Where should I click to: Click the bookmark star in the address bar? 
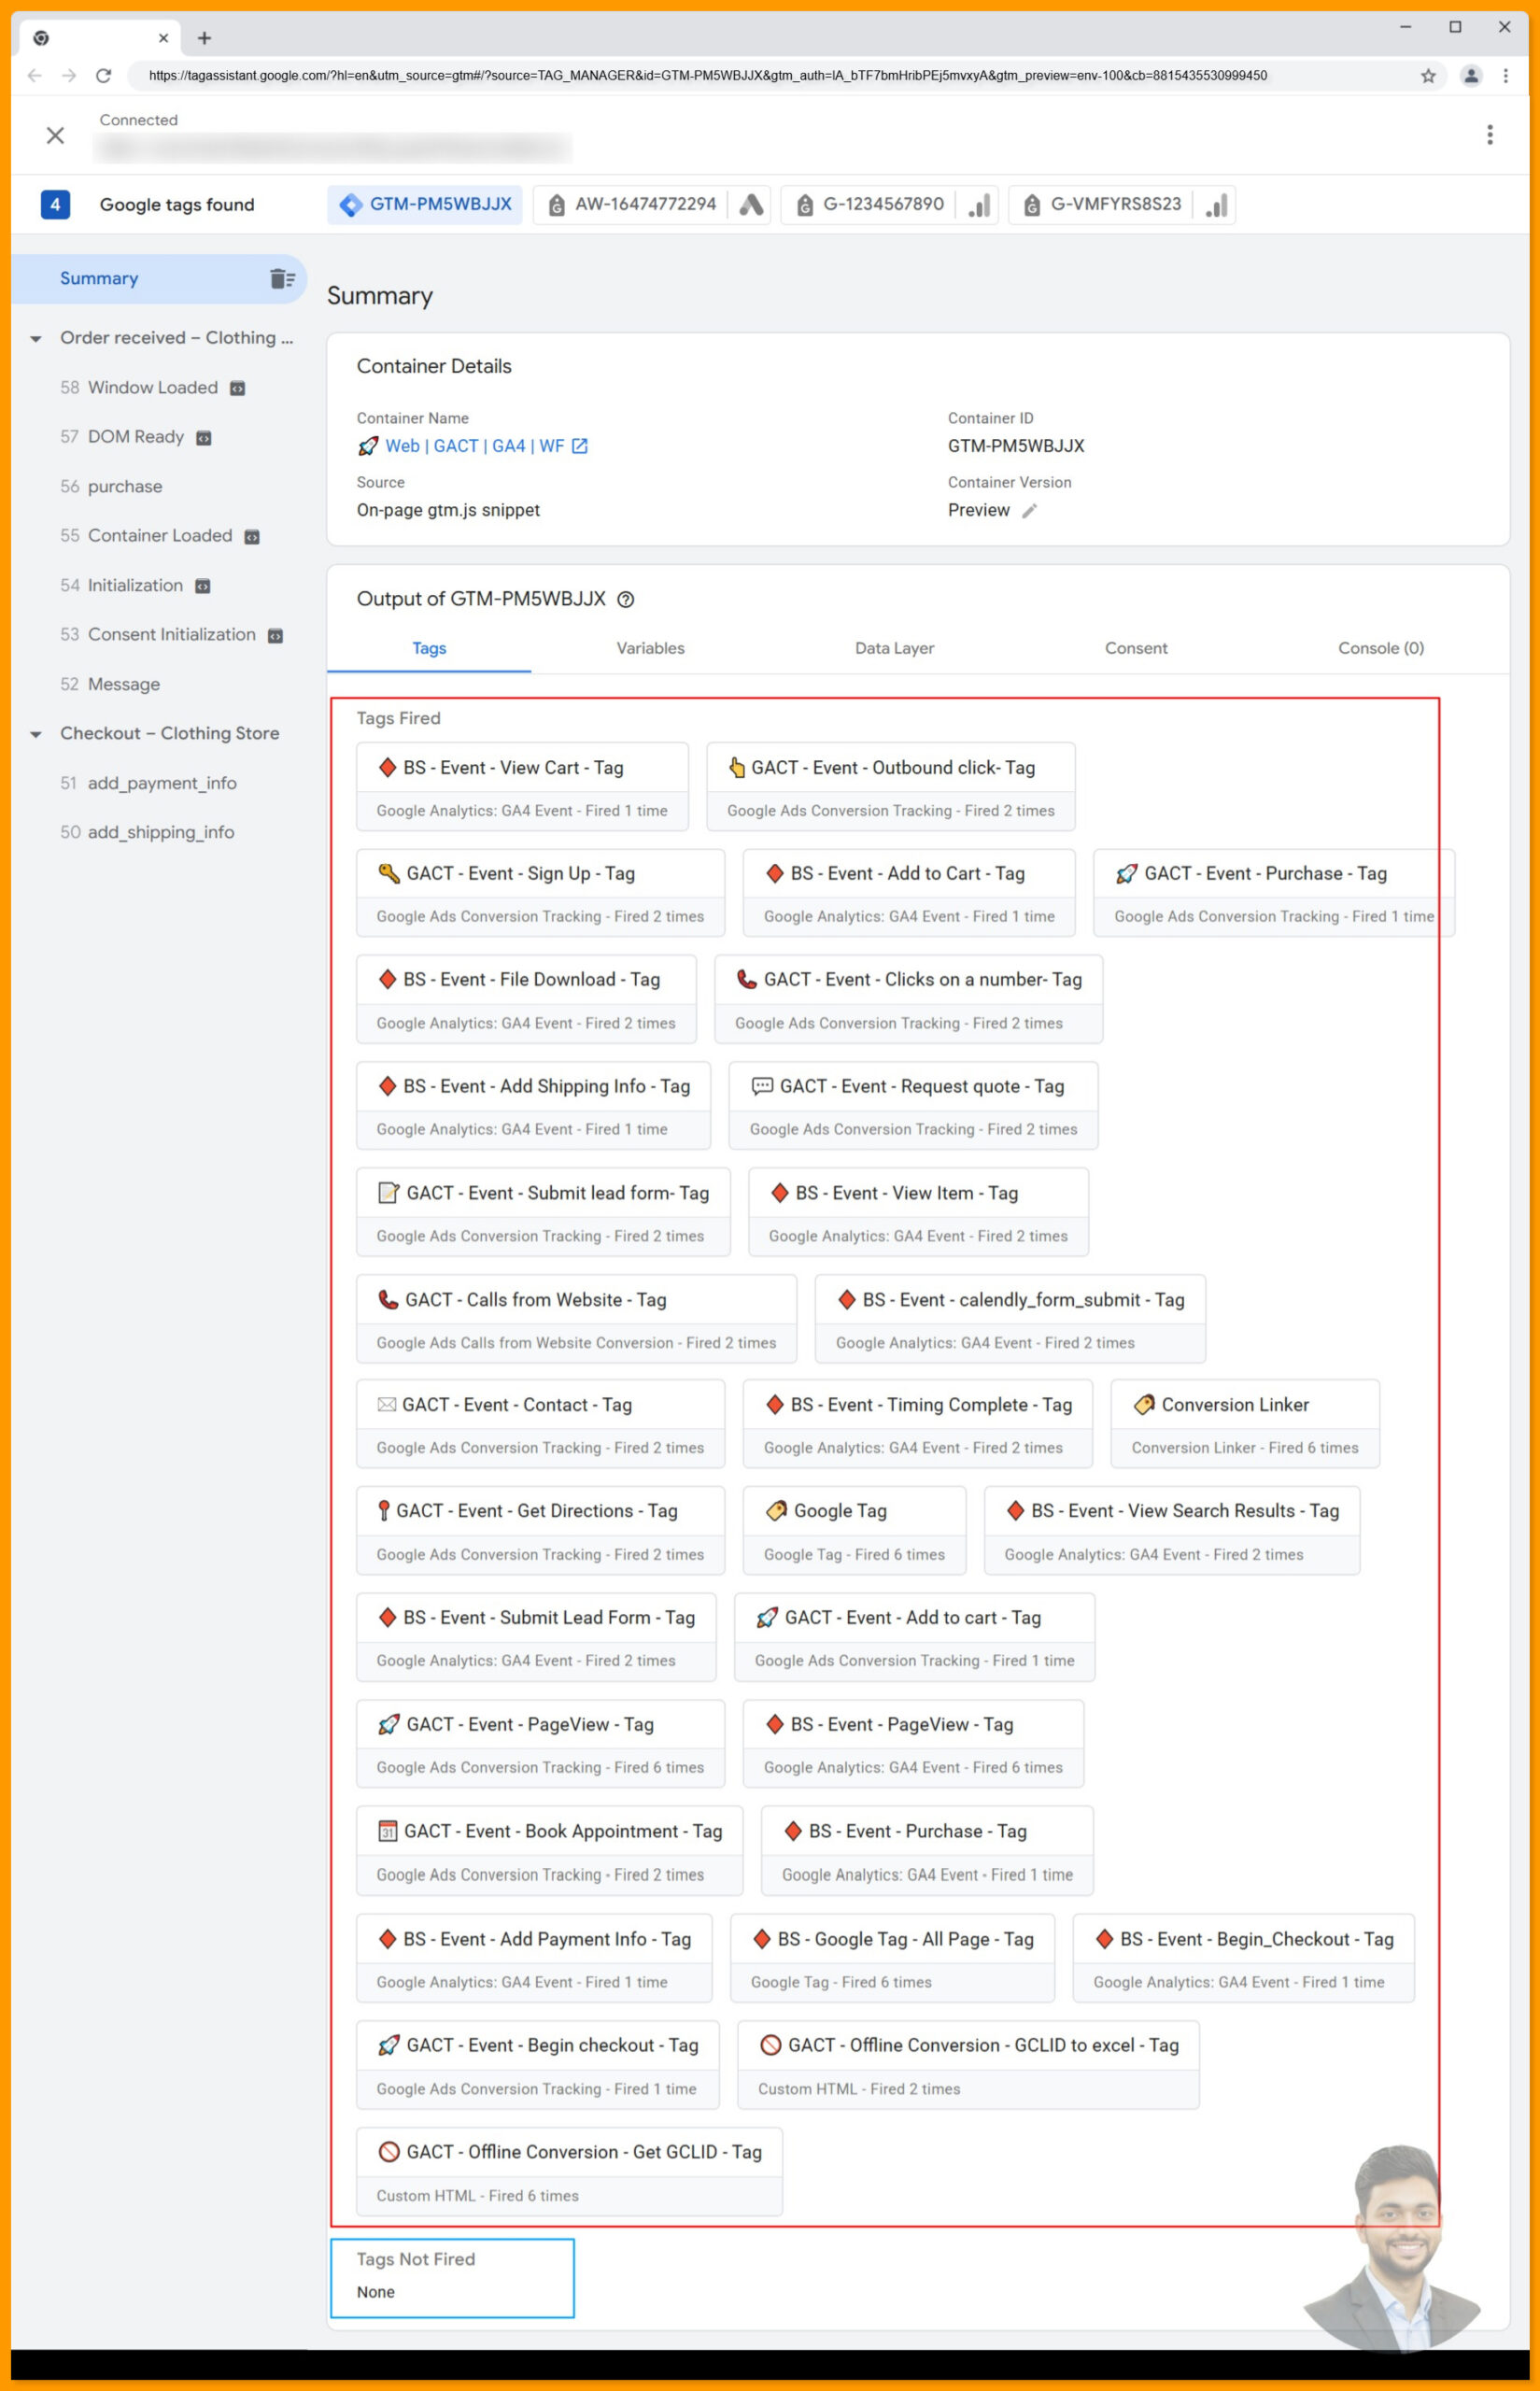point(1428,75)
